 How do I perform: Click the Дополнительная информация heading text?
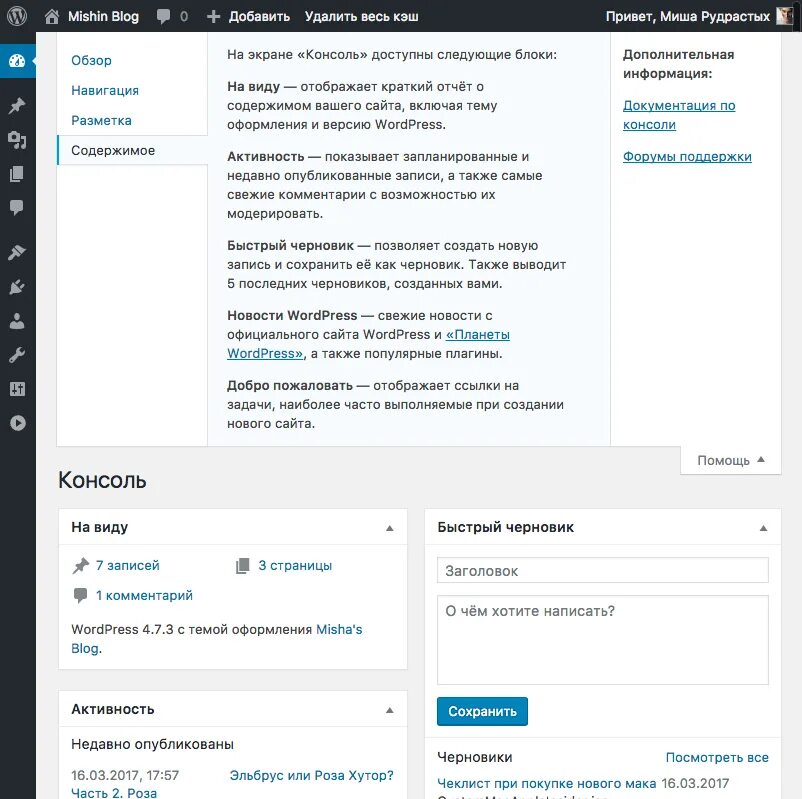click(x=678, y=64)
